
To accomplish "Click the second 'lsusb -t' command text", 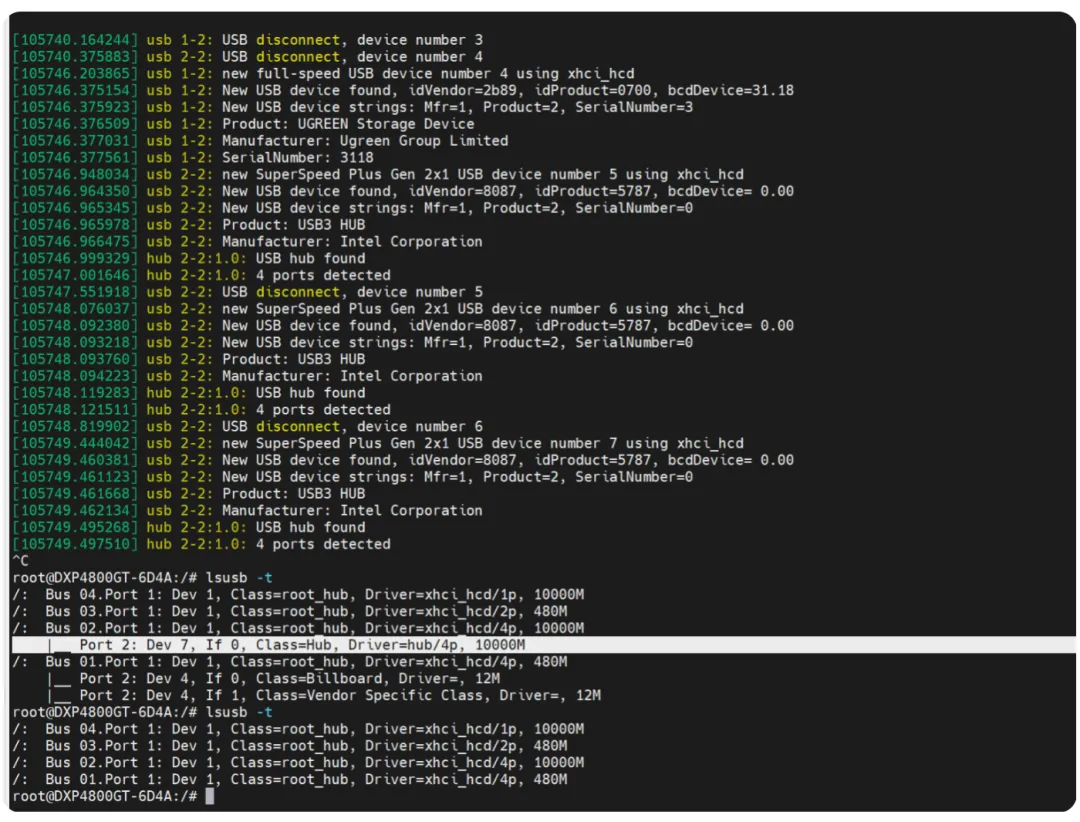I will coord(239,712).
